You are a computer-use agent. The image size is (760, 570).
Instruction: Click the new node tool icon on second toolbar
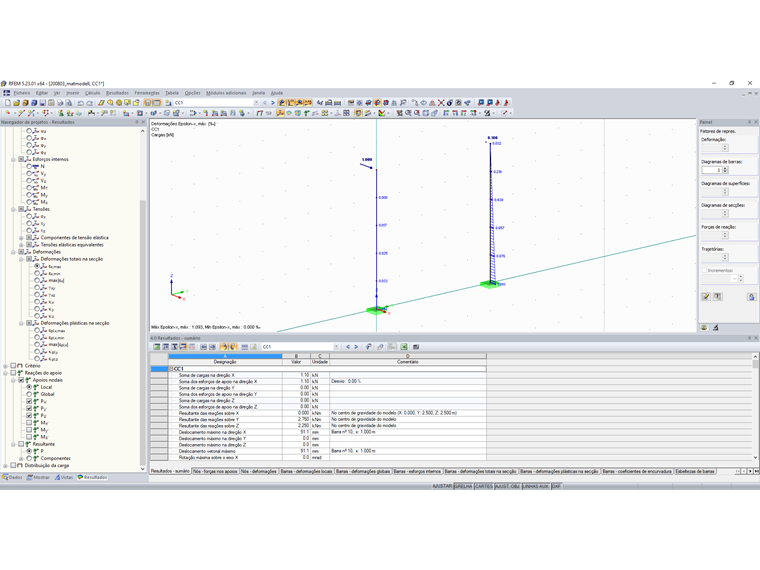(x=8, y=113)
